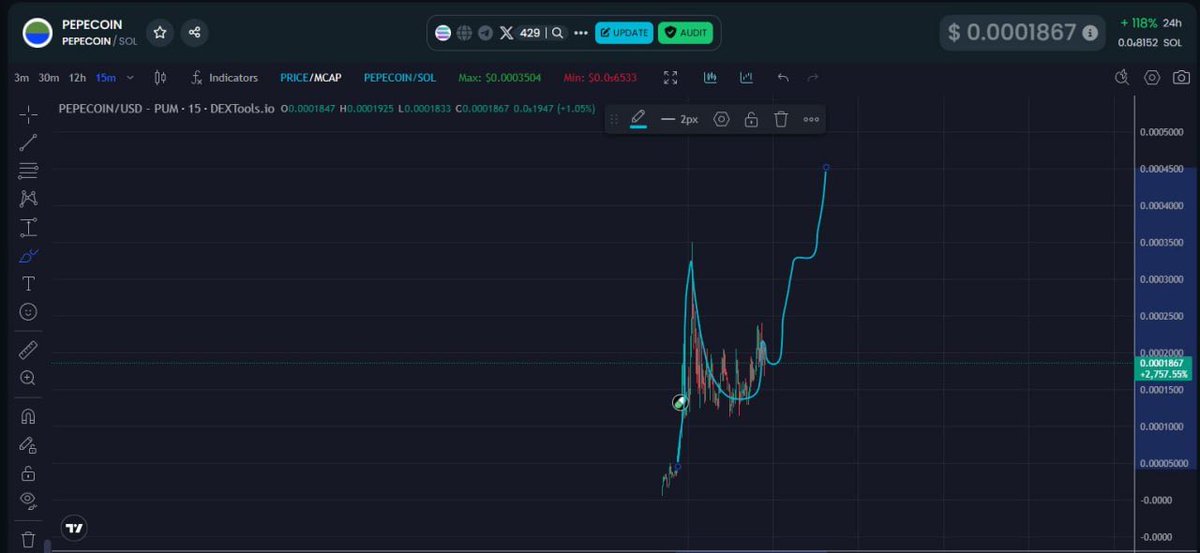Enter fullscreen chart mode

(671, 77)
